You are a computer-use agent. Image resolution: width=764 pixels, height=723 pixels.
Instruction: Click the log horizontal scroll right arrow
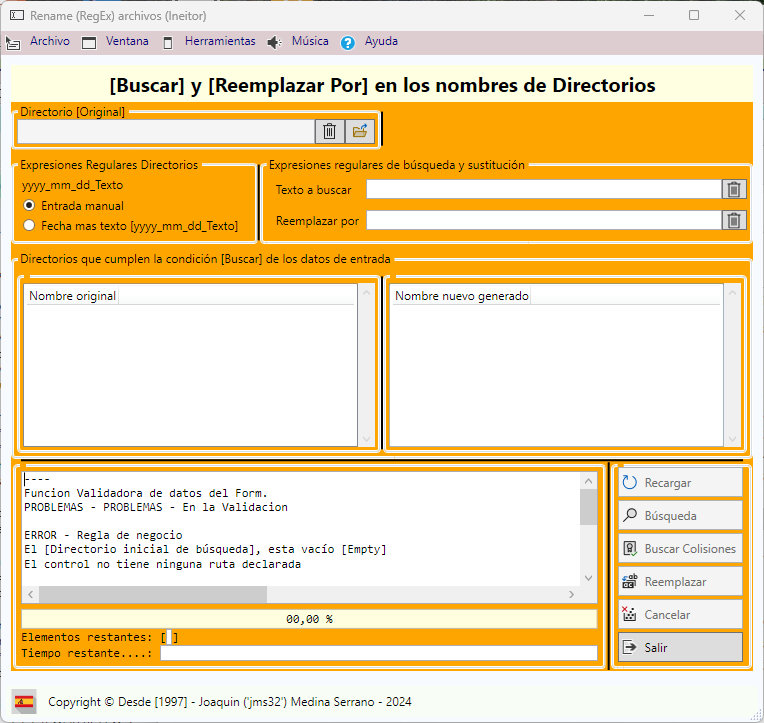(x=571, y=594)
